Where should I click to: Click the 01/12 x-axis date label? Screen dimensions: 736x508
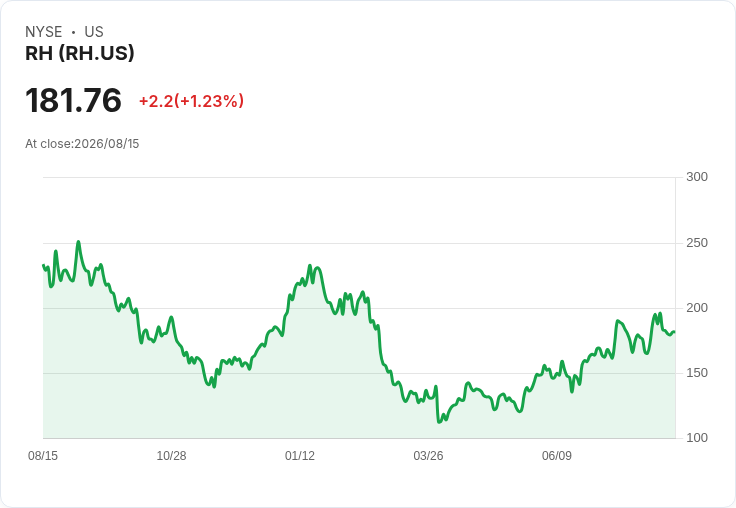coord(299,455)
